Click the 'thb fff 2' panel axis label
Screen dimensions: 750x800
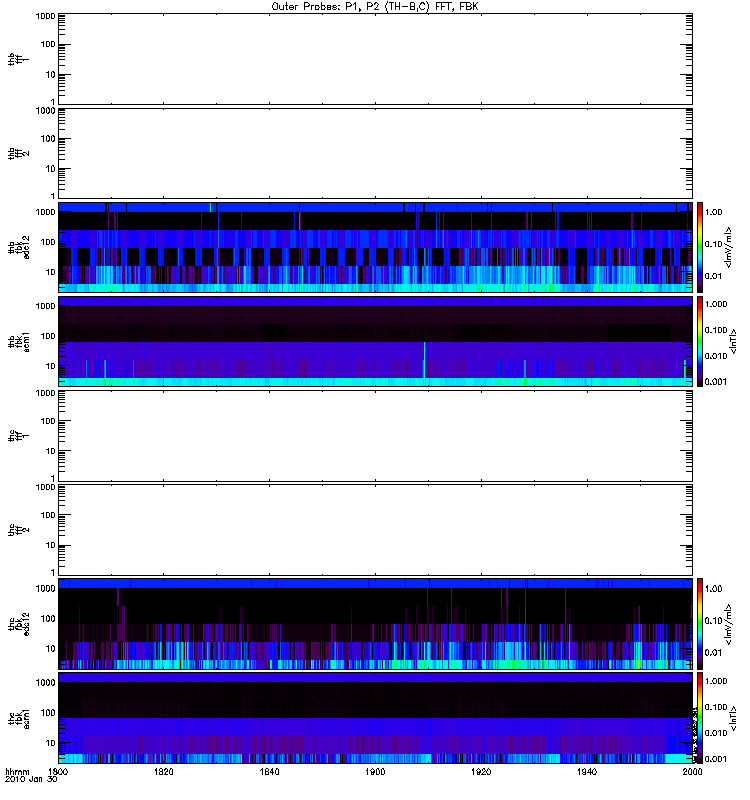18,154
